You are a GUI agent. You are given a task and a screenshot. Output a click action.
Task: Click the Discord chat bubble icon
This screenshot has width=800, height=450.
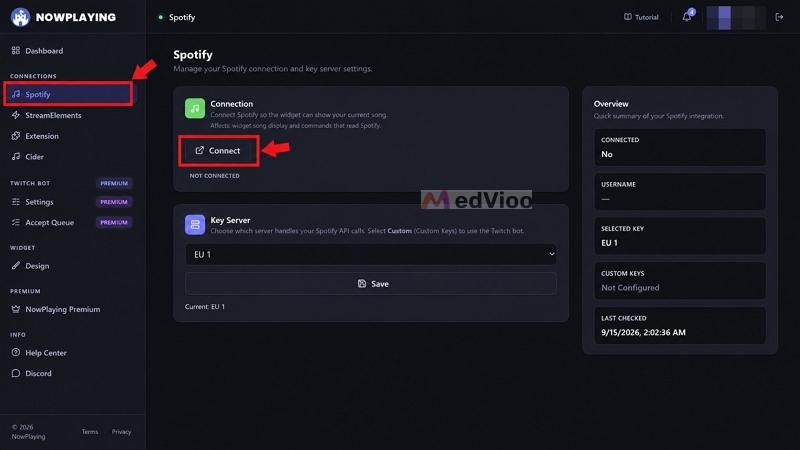16,373
